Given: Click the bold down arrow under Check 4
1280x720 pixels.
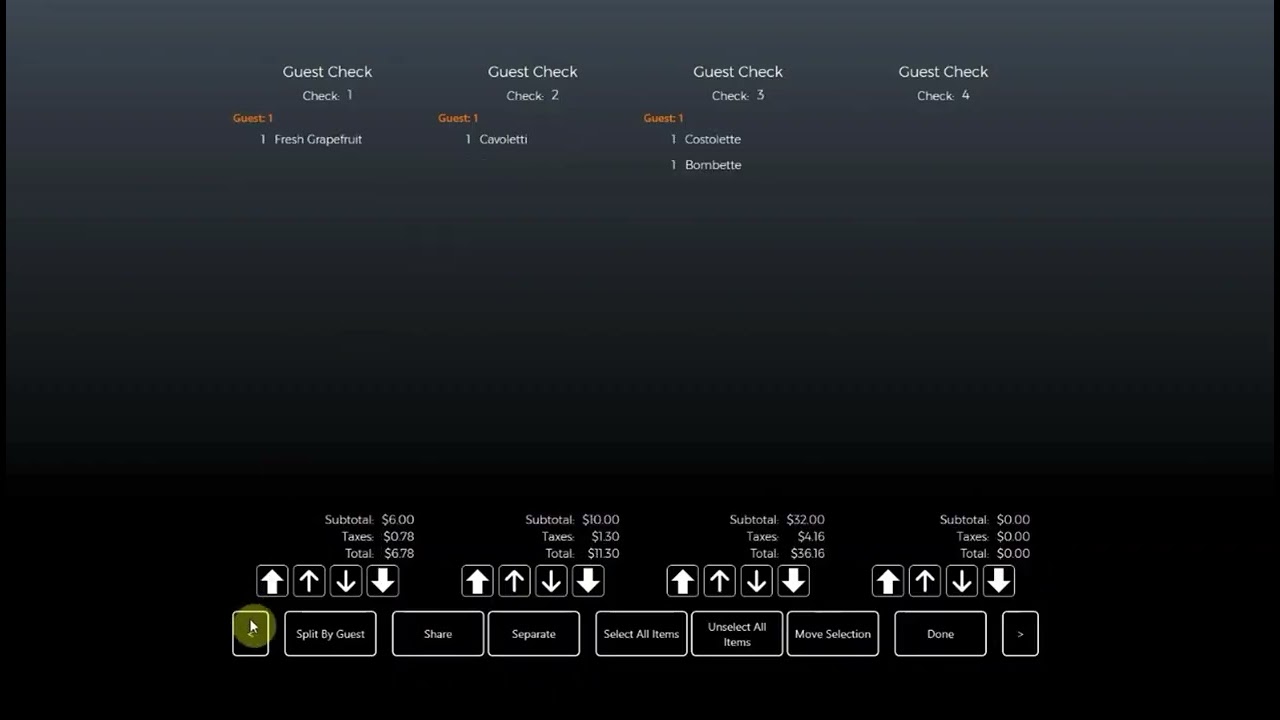Looking at the screenshot, I should tap(999, 581).
